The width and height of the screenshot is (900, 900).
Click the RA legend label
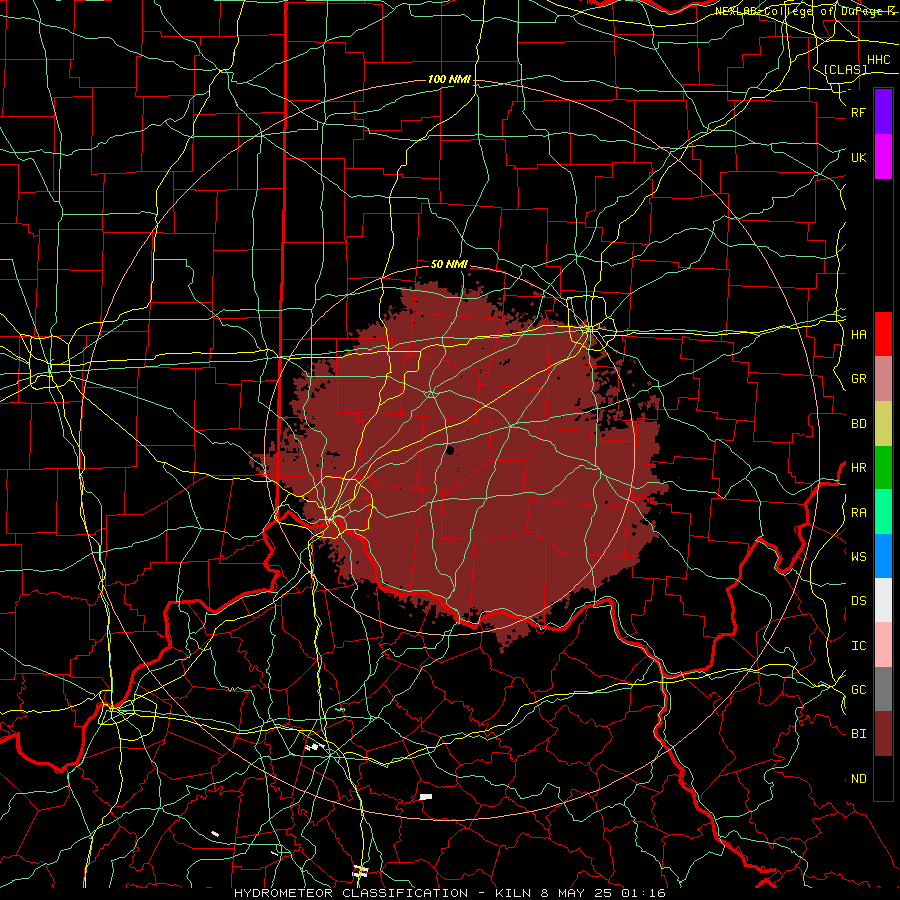click(x=858, y=513)
